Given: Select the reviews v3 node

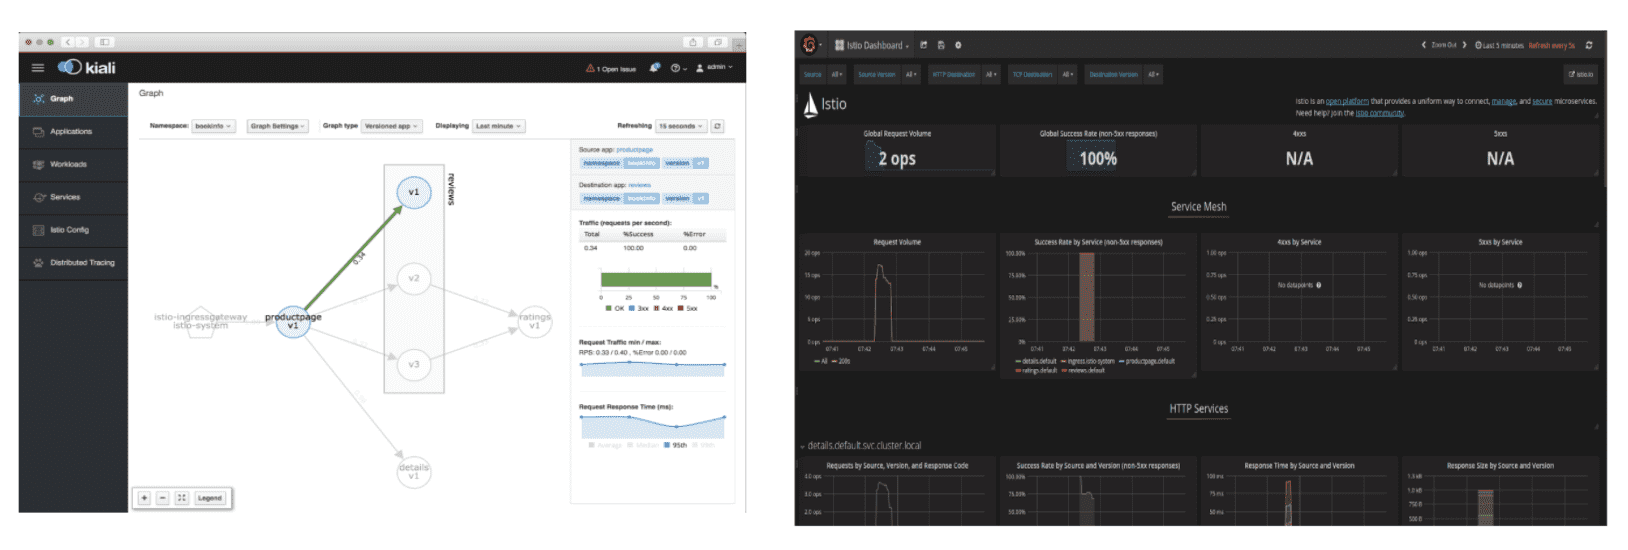Looking at the screenshot, I should click(414, 364).
